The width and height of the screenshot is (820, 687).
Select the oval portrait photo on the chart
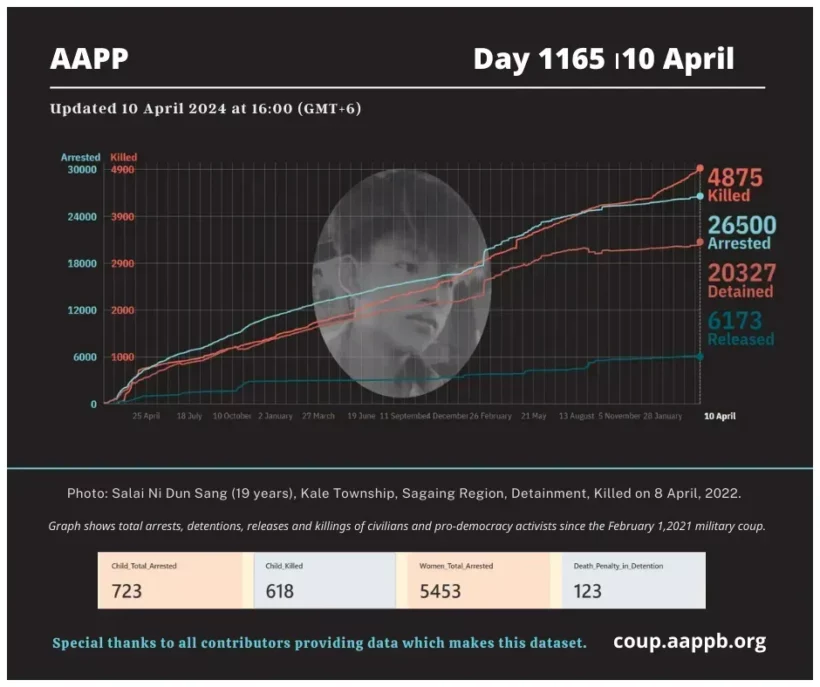coord(402,284)
